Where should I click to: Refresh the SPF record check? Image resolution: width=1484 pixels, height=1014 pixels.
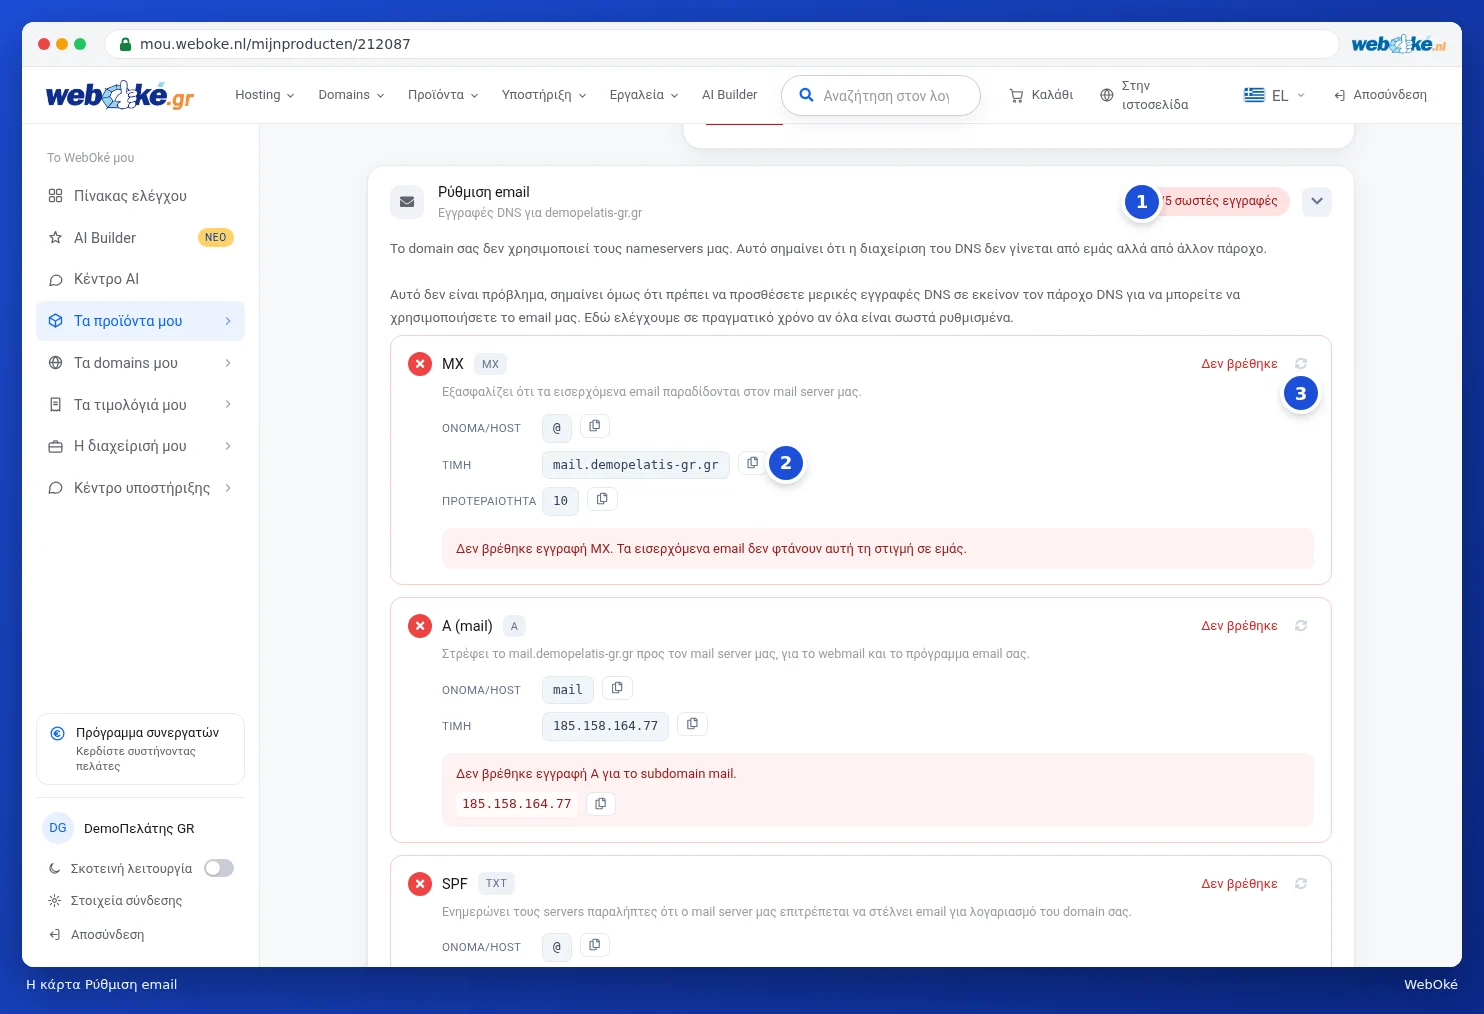[1301, 884]
